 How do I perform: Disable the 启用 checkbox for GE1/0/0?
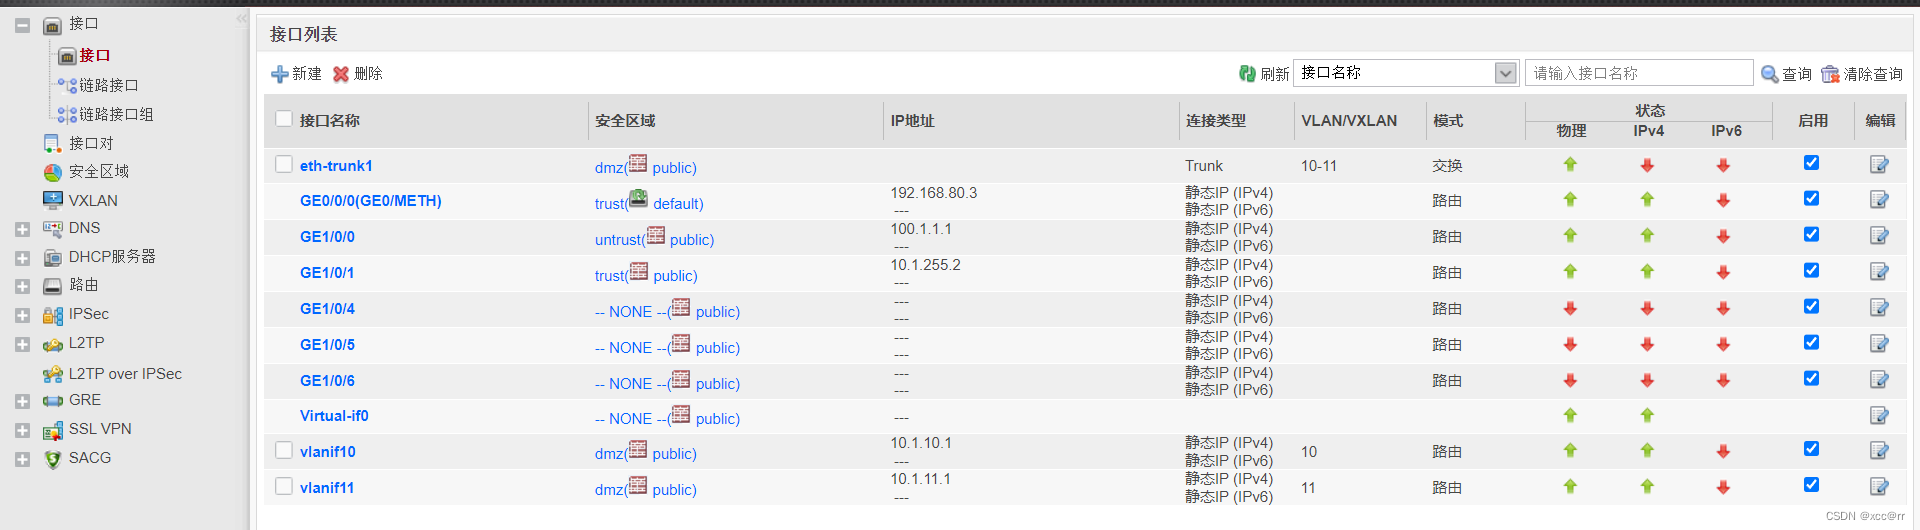[1811, 234]
